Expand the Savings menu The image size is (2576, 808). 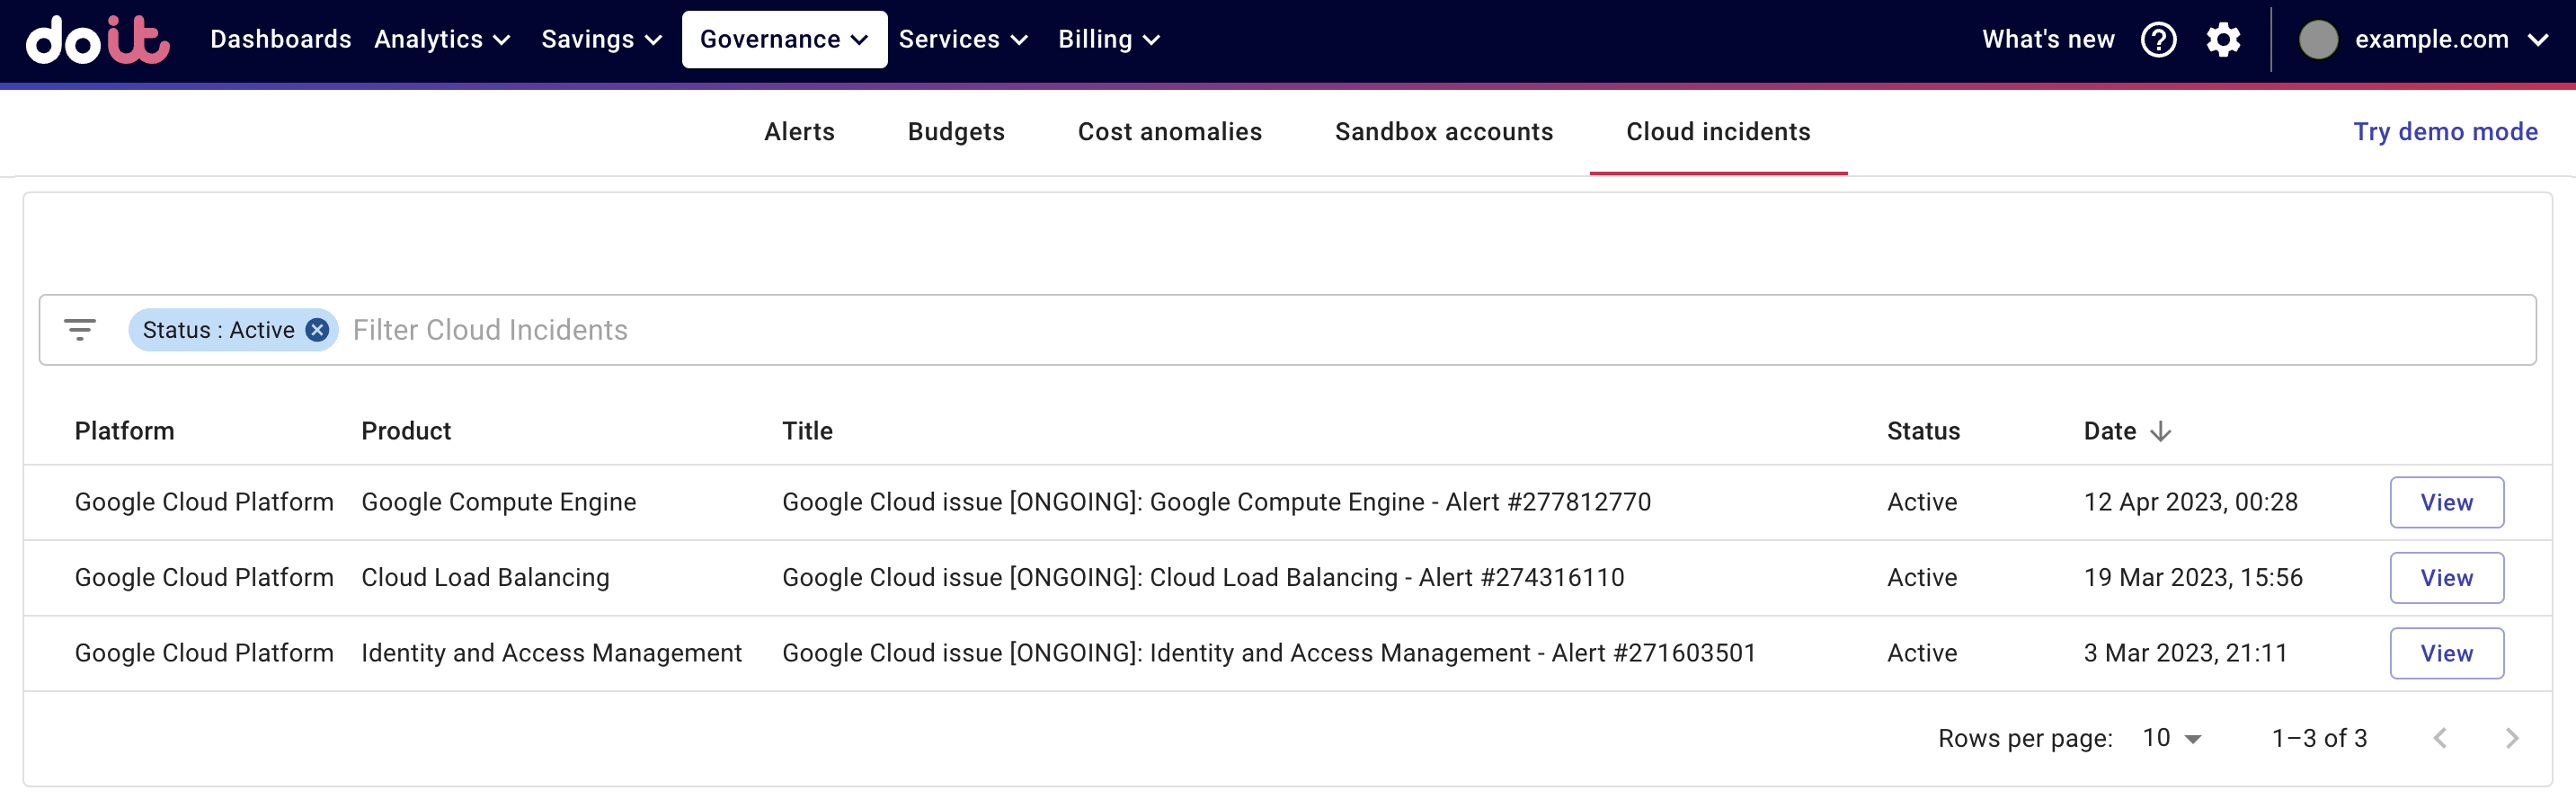click(601, 40)
